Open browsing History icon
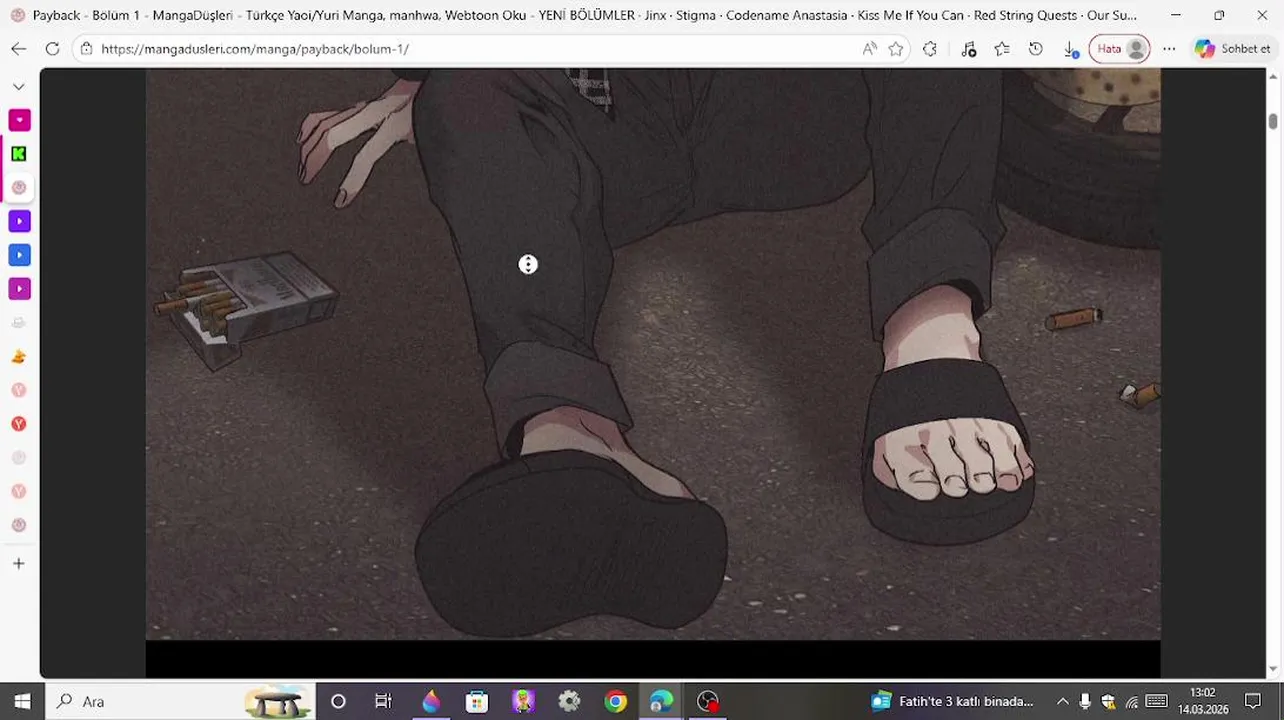Screen dimensions: 1284x720 (x=1036, y=49)
